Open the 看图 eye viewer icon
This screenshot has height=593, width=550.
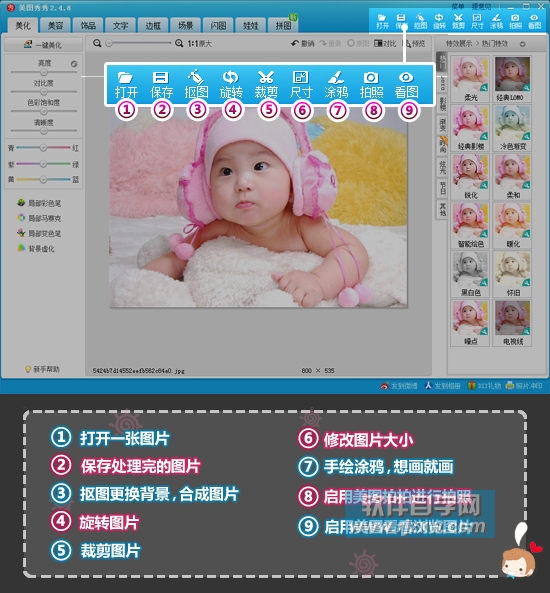(x=534, y=21)
